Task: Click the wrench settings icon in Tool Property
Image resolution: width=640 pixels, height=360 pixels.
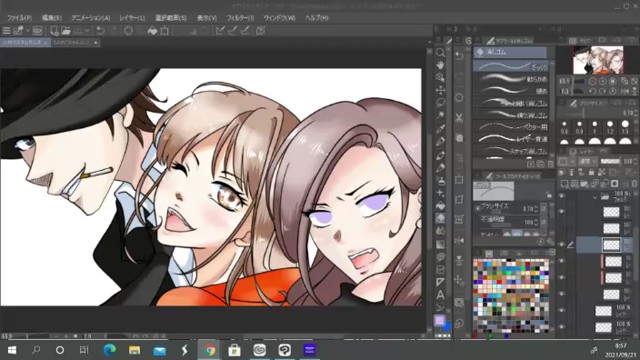Action: pyautogui.click(x=550, y=242)
